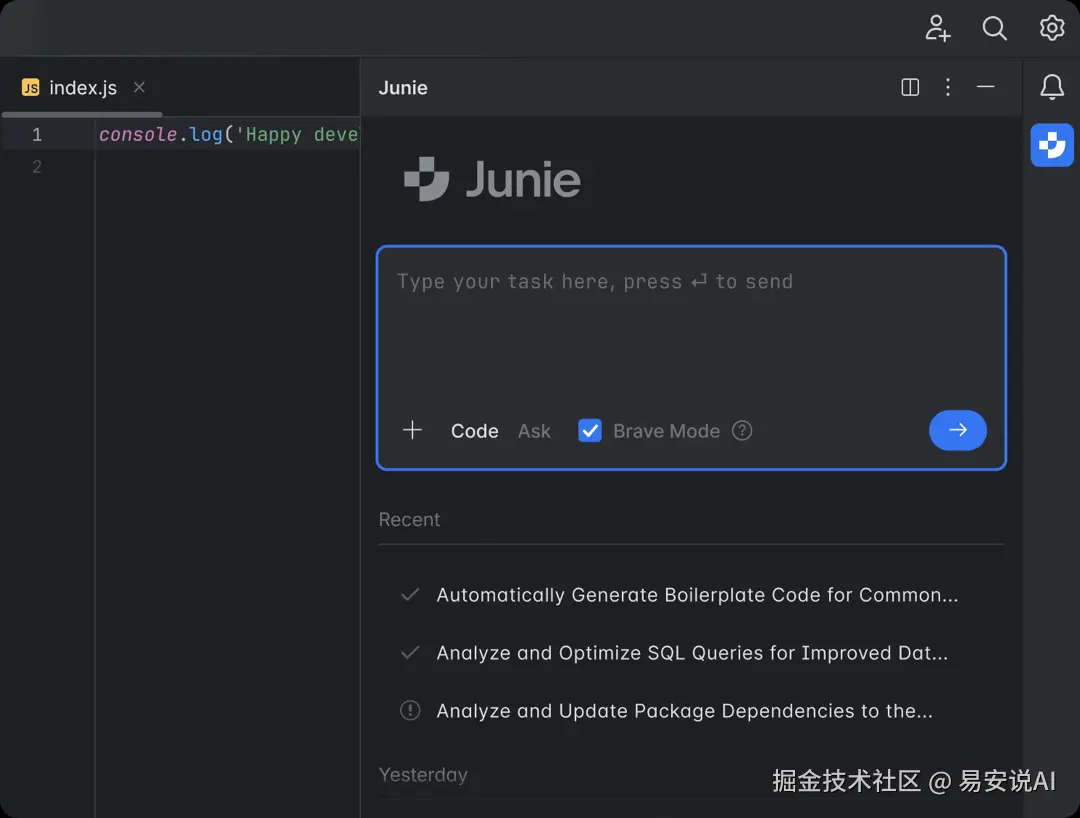Viewport: 1080px width, 818px height.
Task: Click the Junie logo in the panel
Action: [x=492, y=180]
